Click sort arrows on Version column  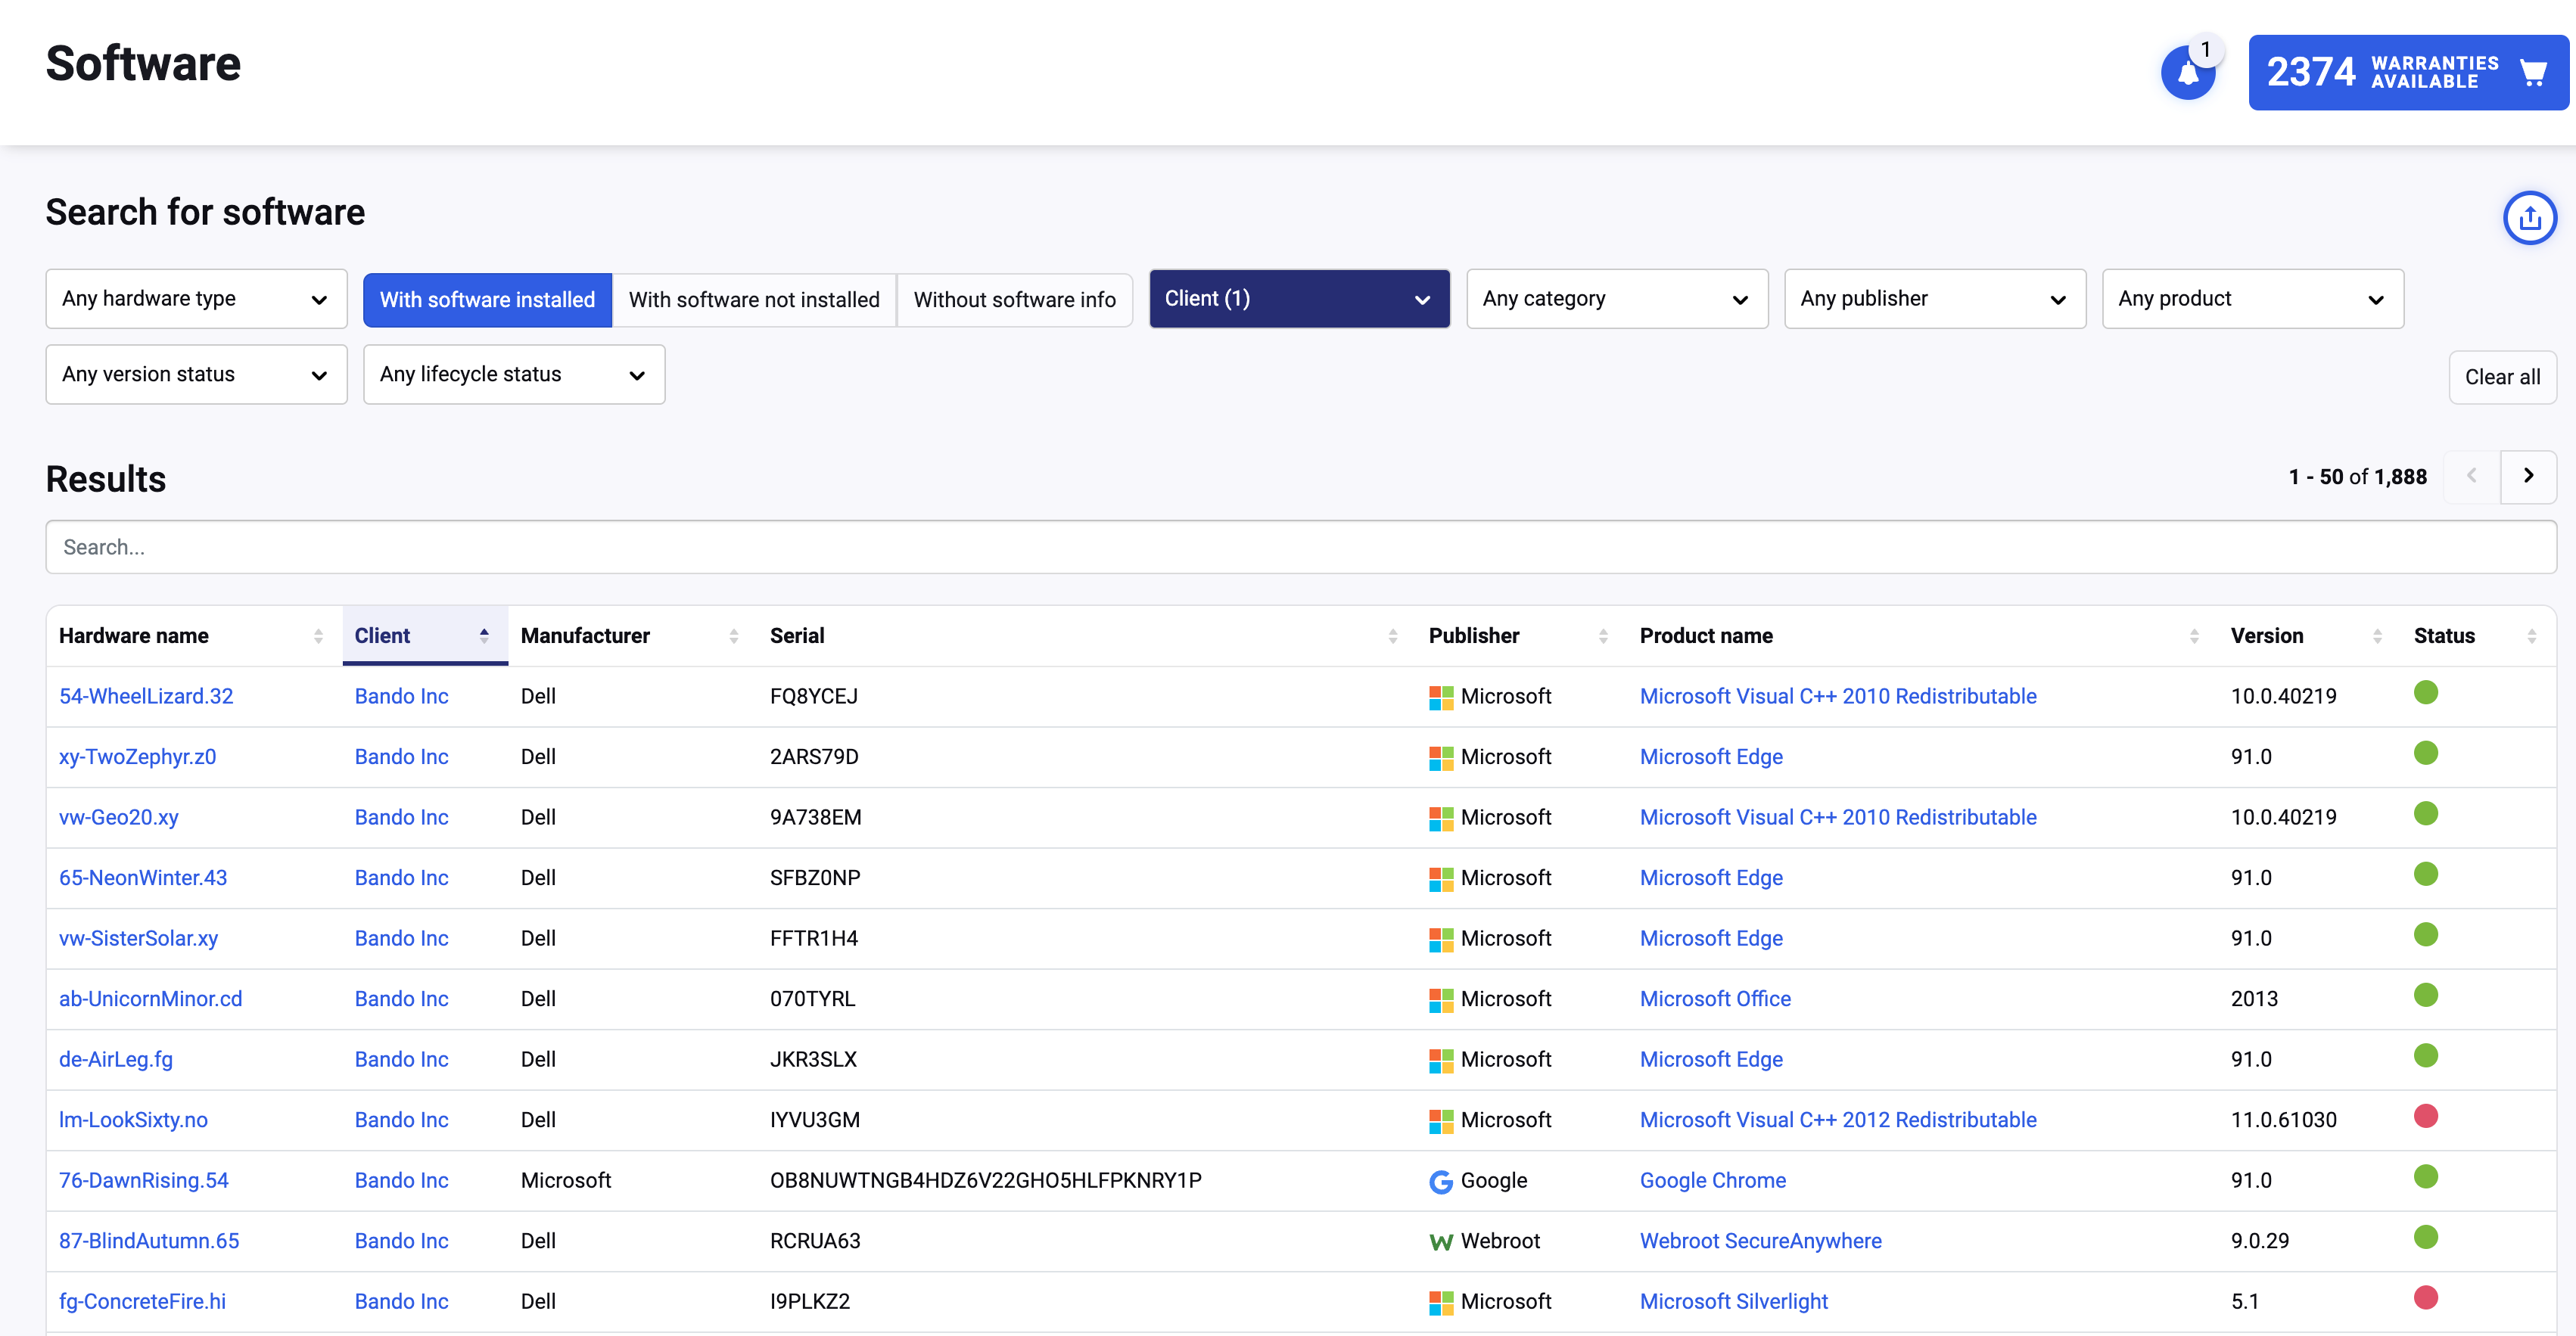pos(2377,636)
